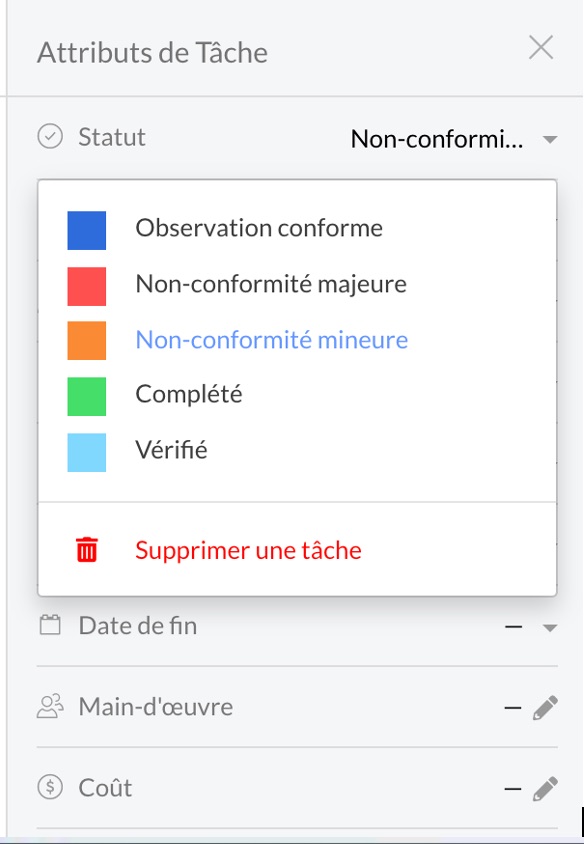Click the Non-conformi... selected status value

tap(437, 139)
